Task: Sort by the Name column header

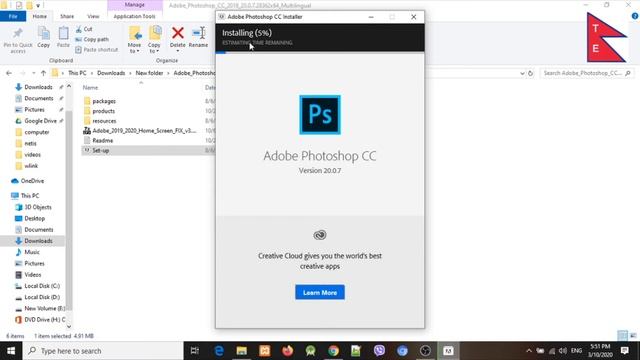Action: [x=90, y=87]
